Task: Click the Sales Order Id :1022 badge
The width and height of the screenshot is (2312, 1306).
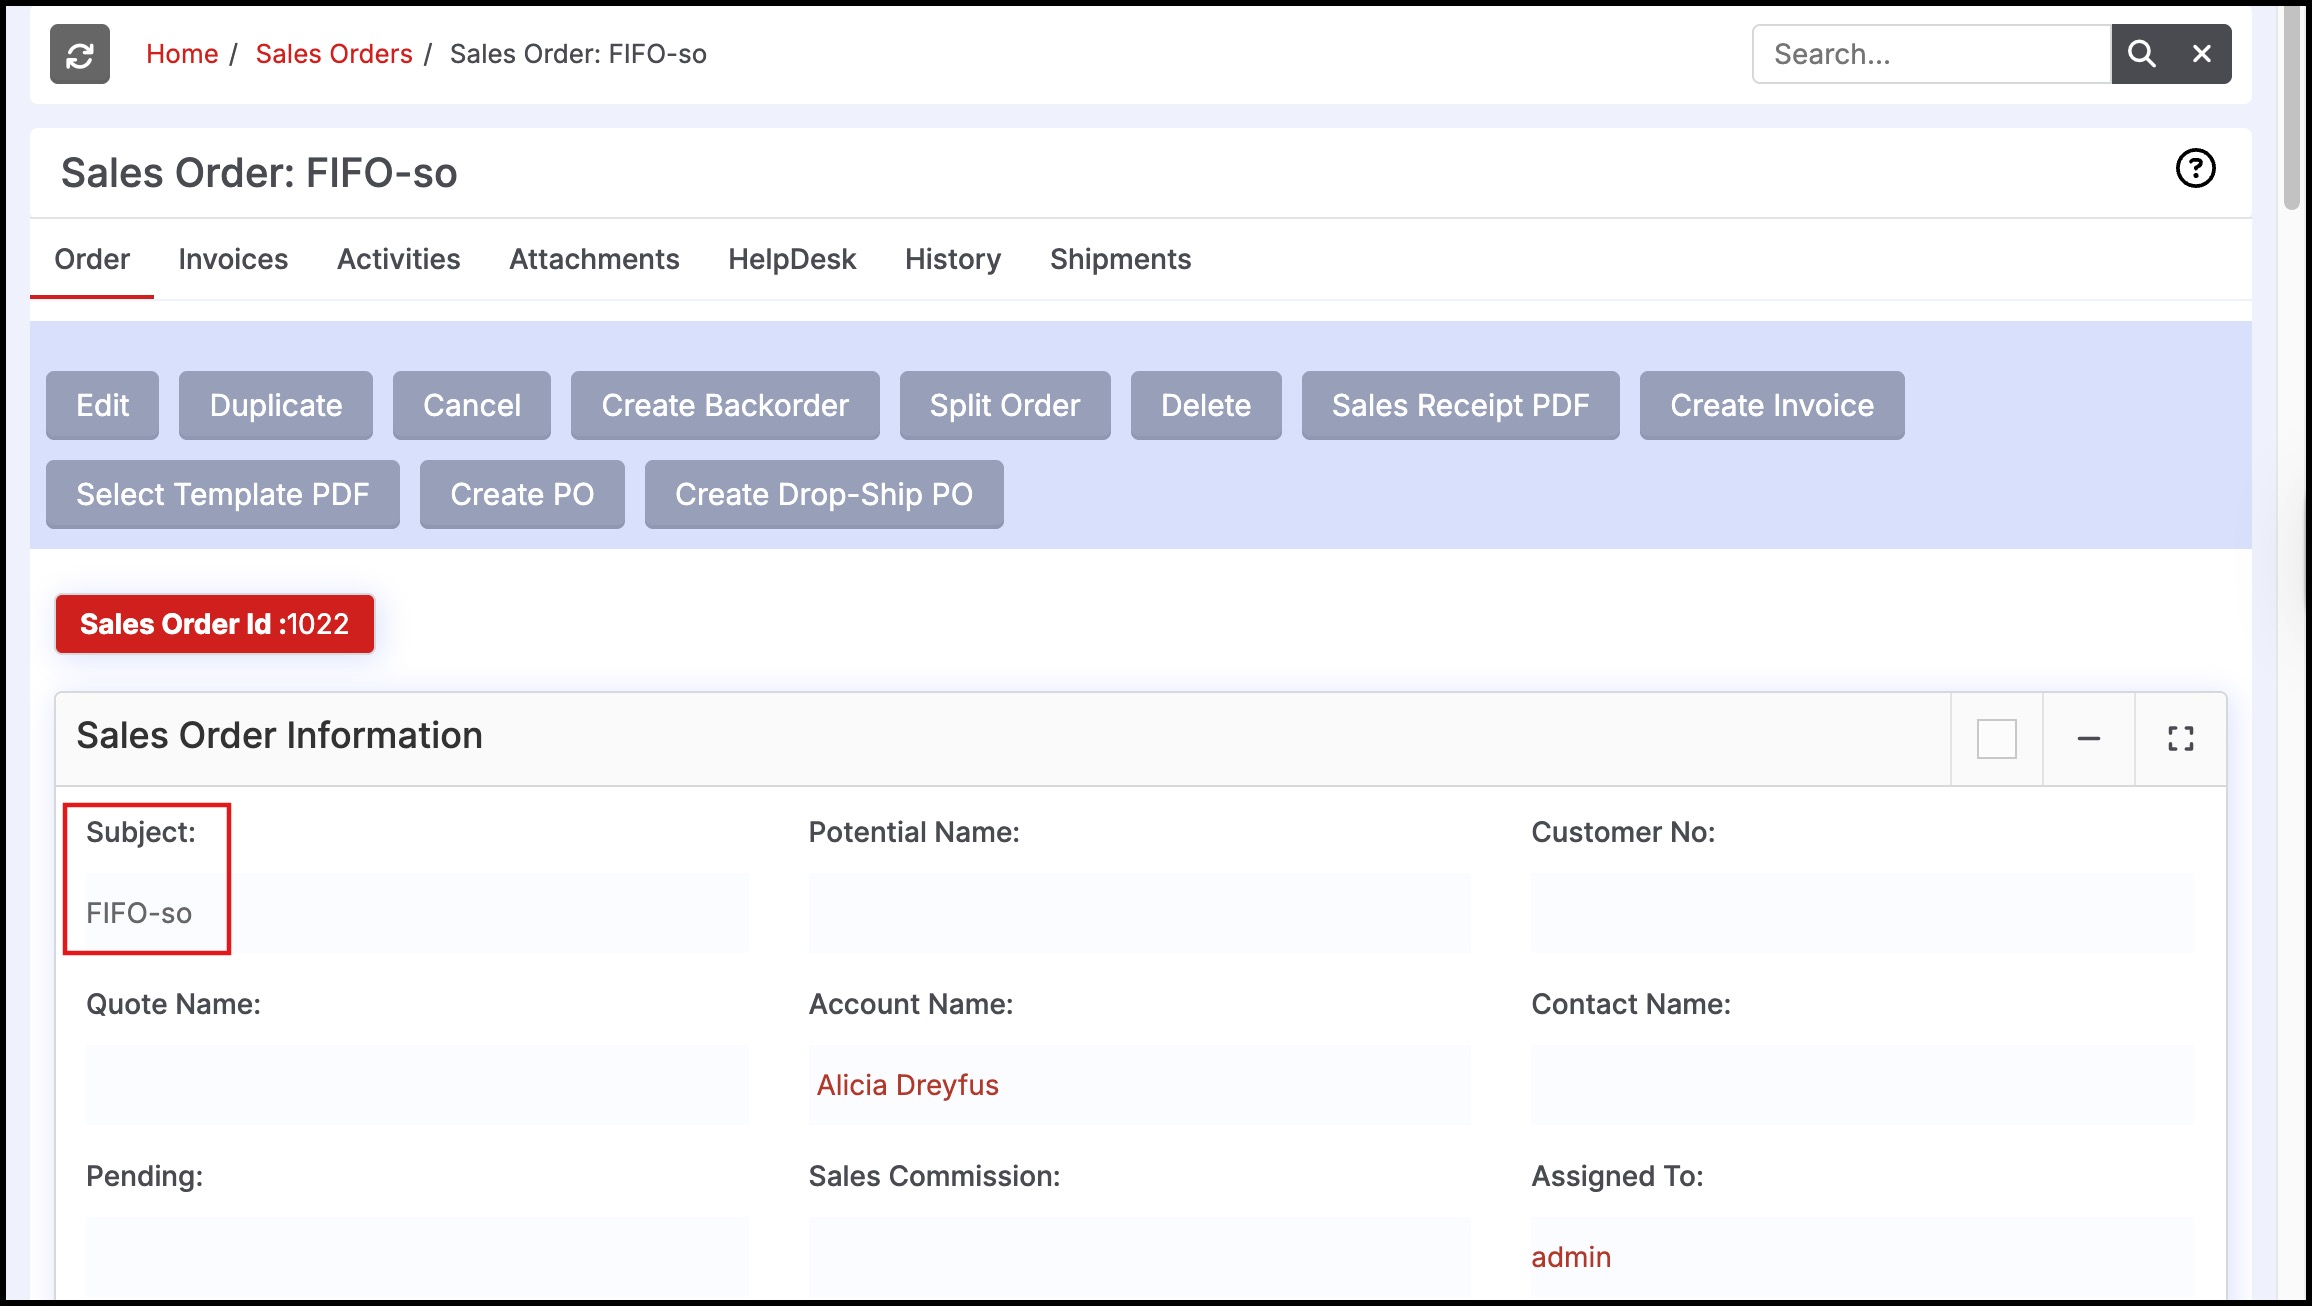Action: point(215,624)
